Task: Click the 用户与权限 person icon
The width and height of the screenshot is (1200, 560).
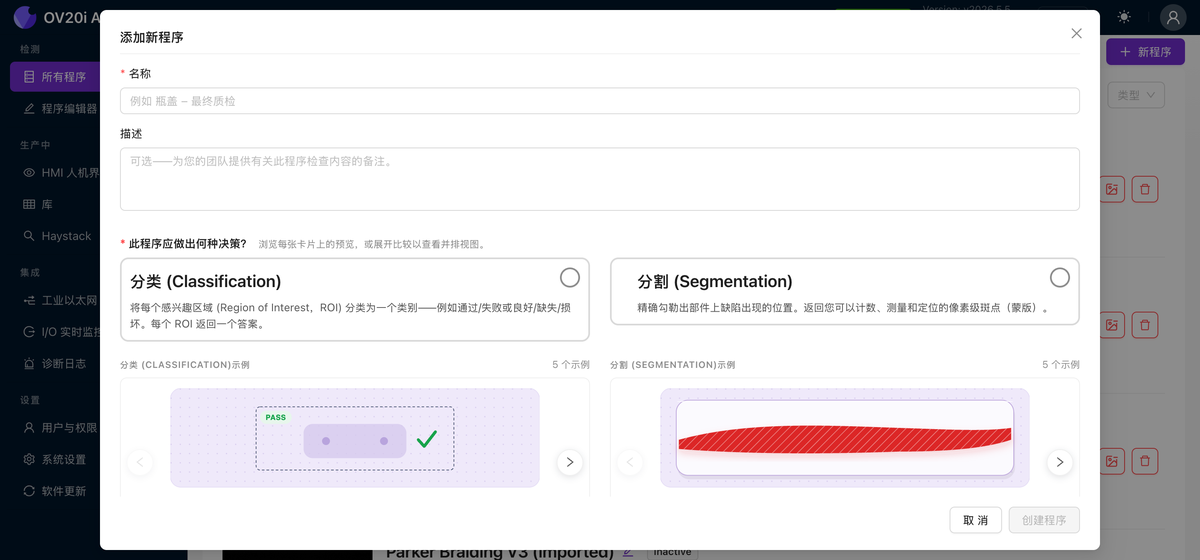Action: [x=29, y=427]
